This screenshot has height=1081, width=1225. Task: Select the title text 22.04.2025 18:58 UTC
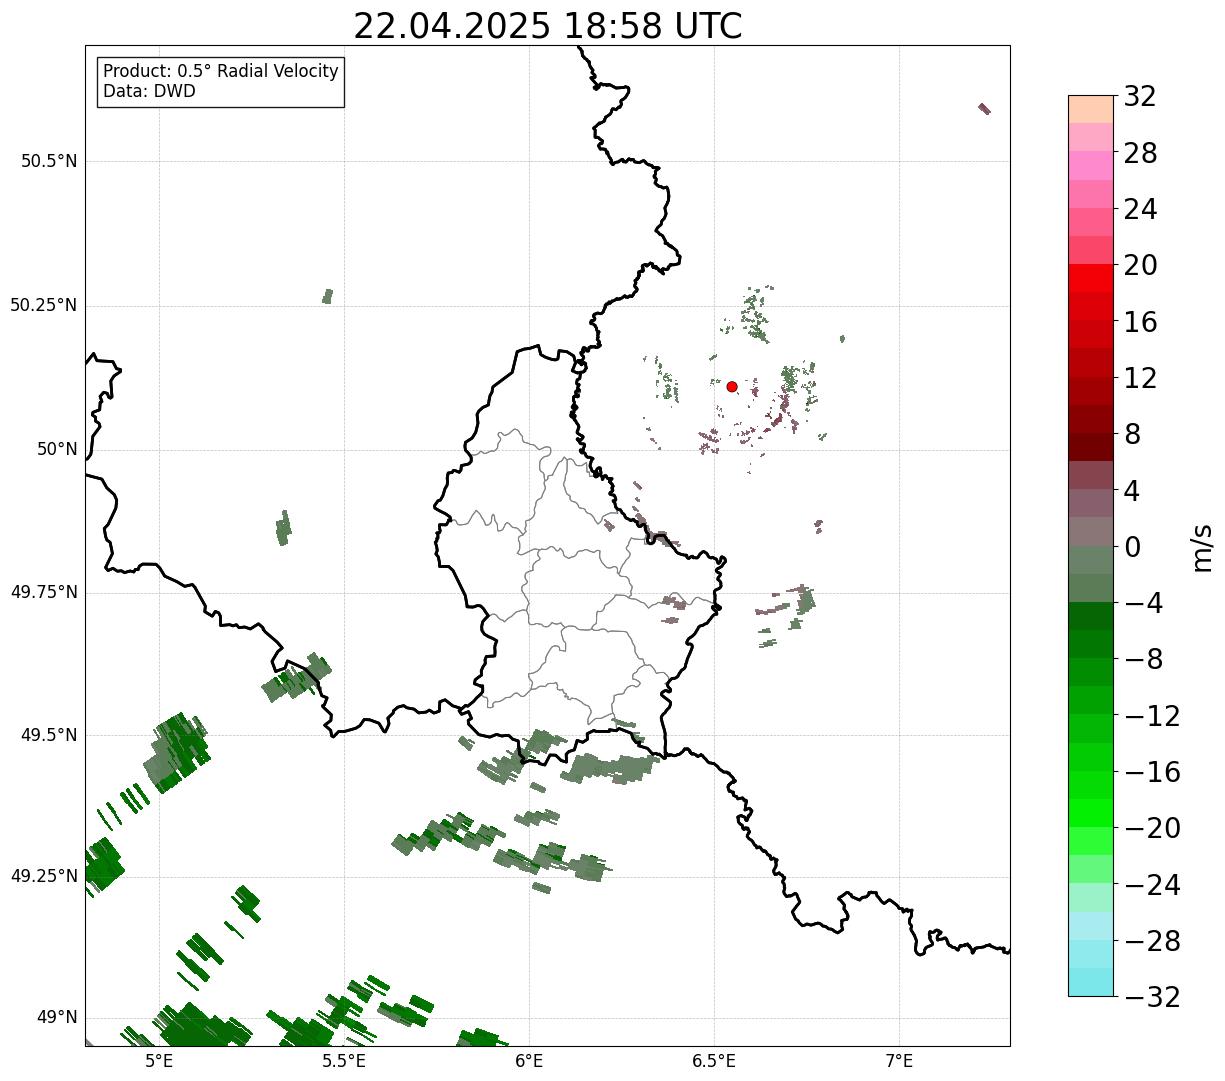[x=548, y=26]
